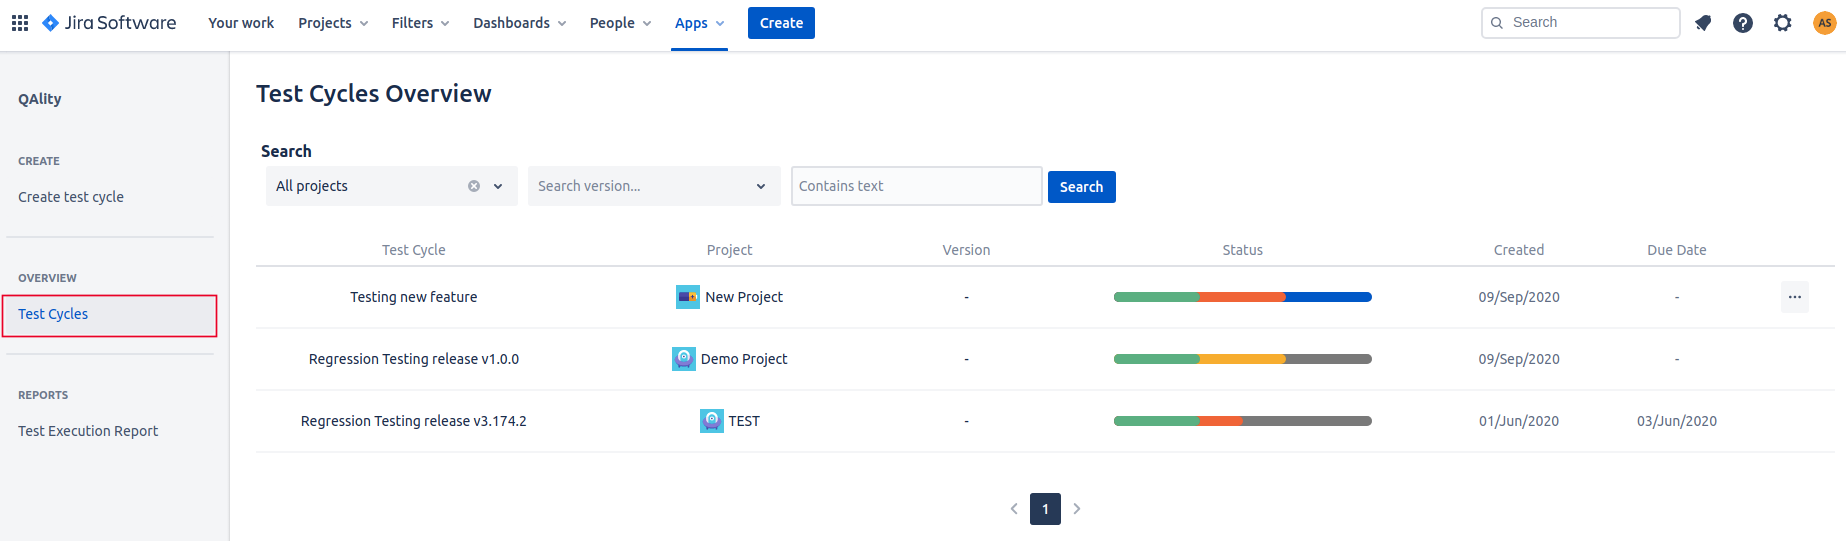
Task: Select Create test cycle in sidebar
Action: (x=71, y=197)
